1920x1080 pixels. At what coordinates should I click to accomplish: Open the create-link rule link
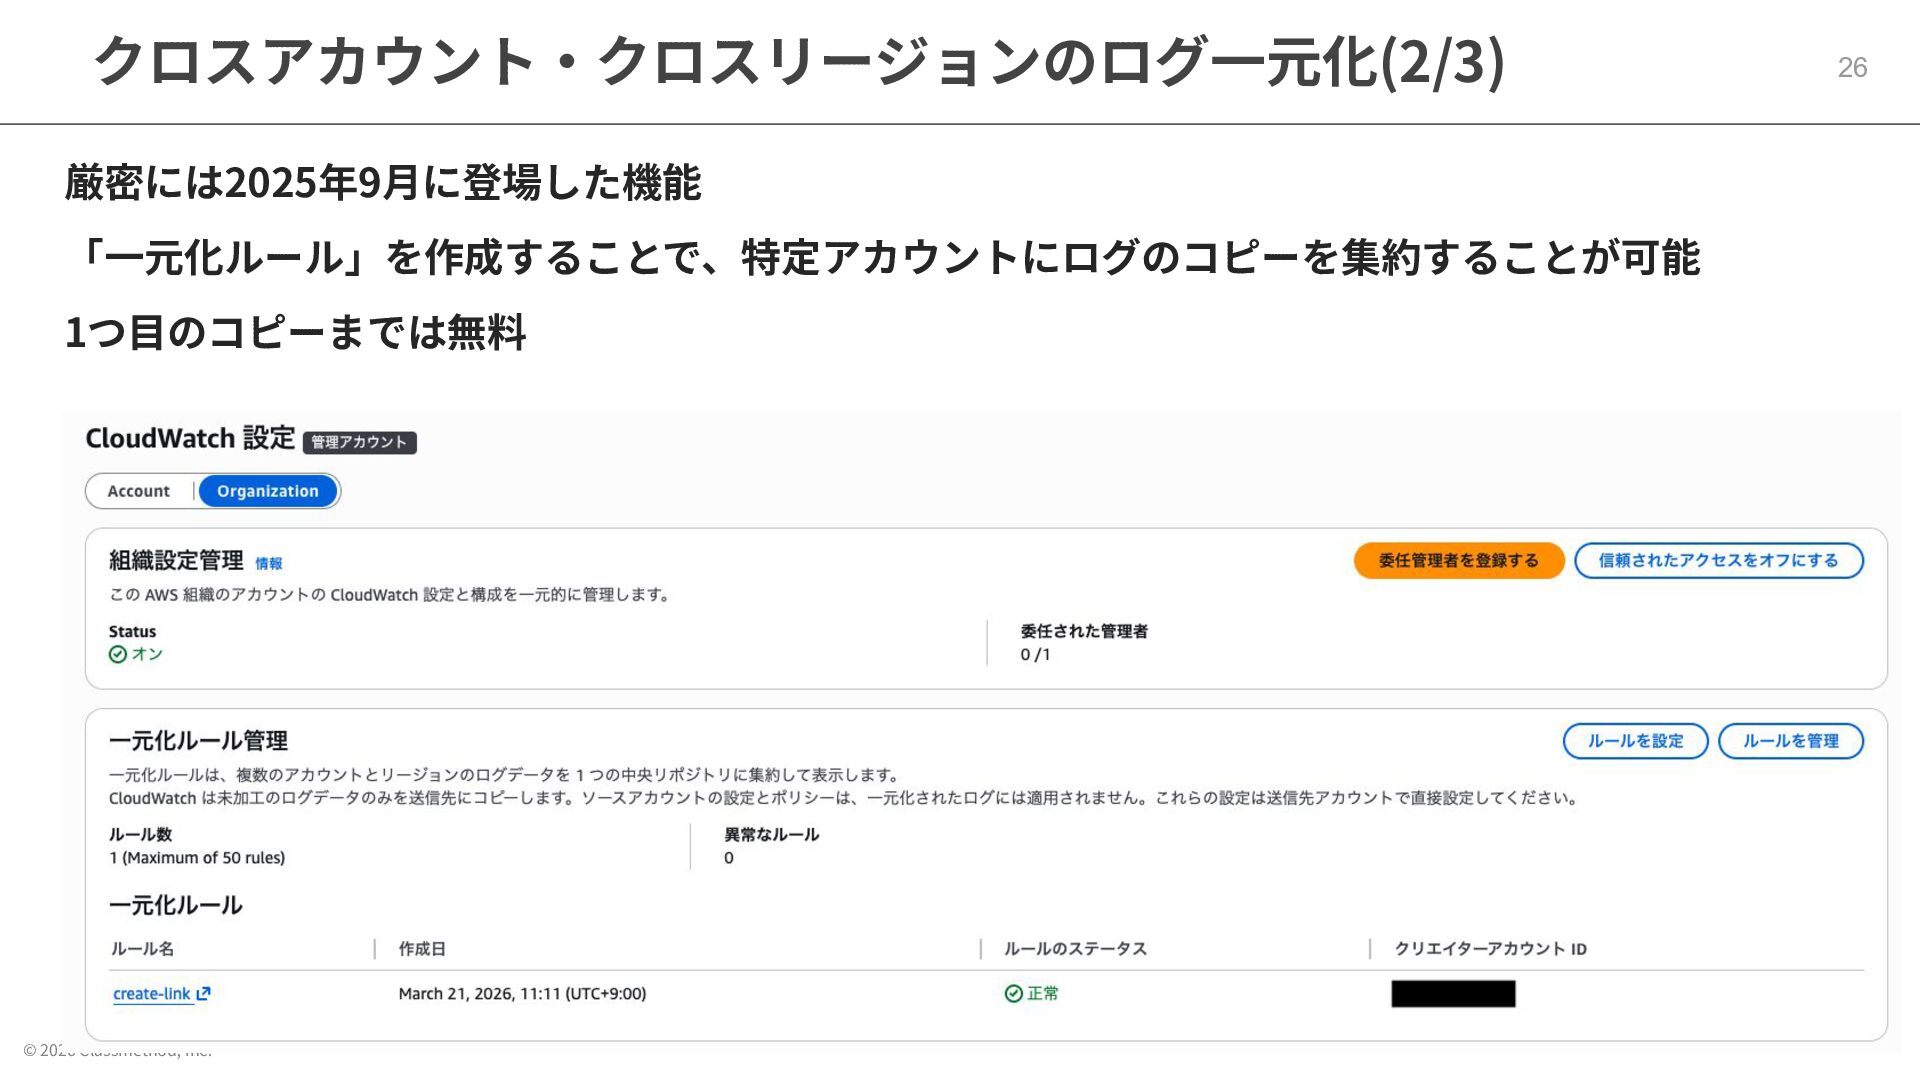click(151, 994)
